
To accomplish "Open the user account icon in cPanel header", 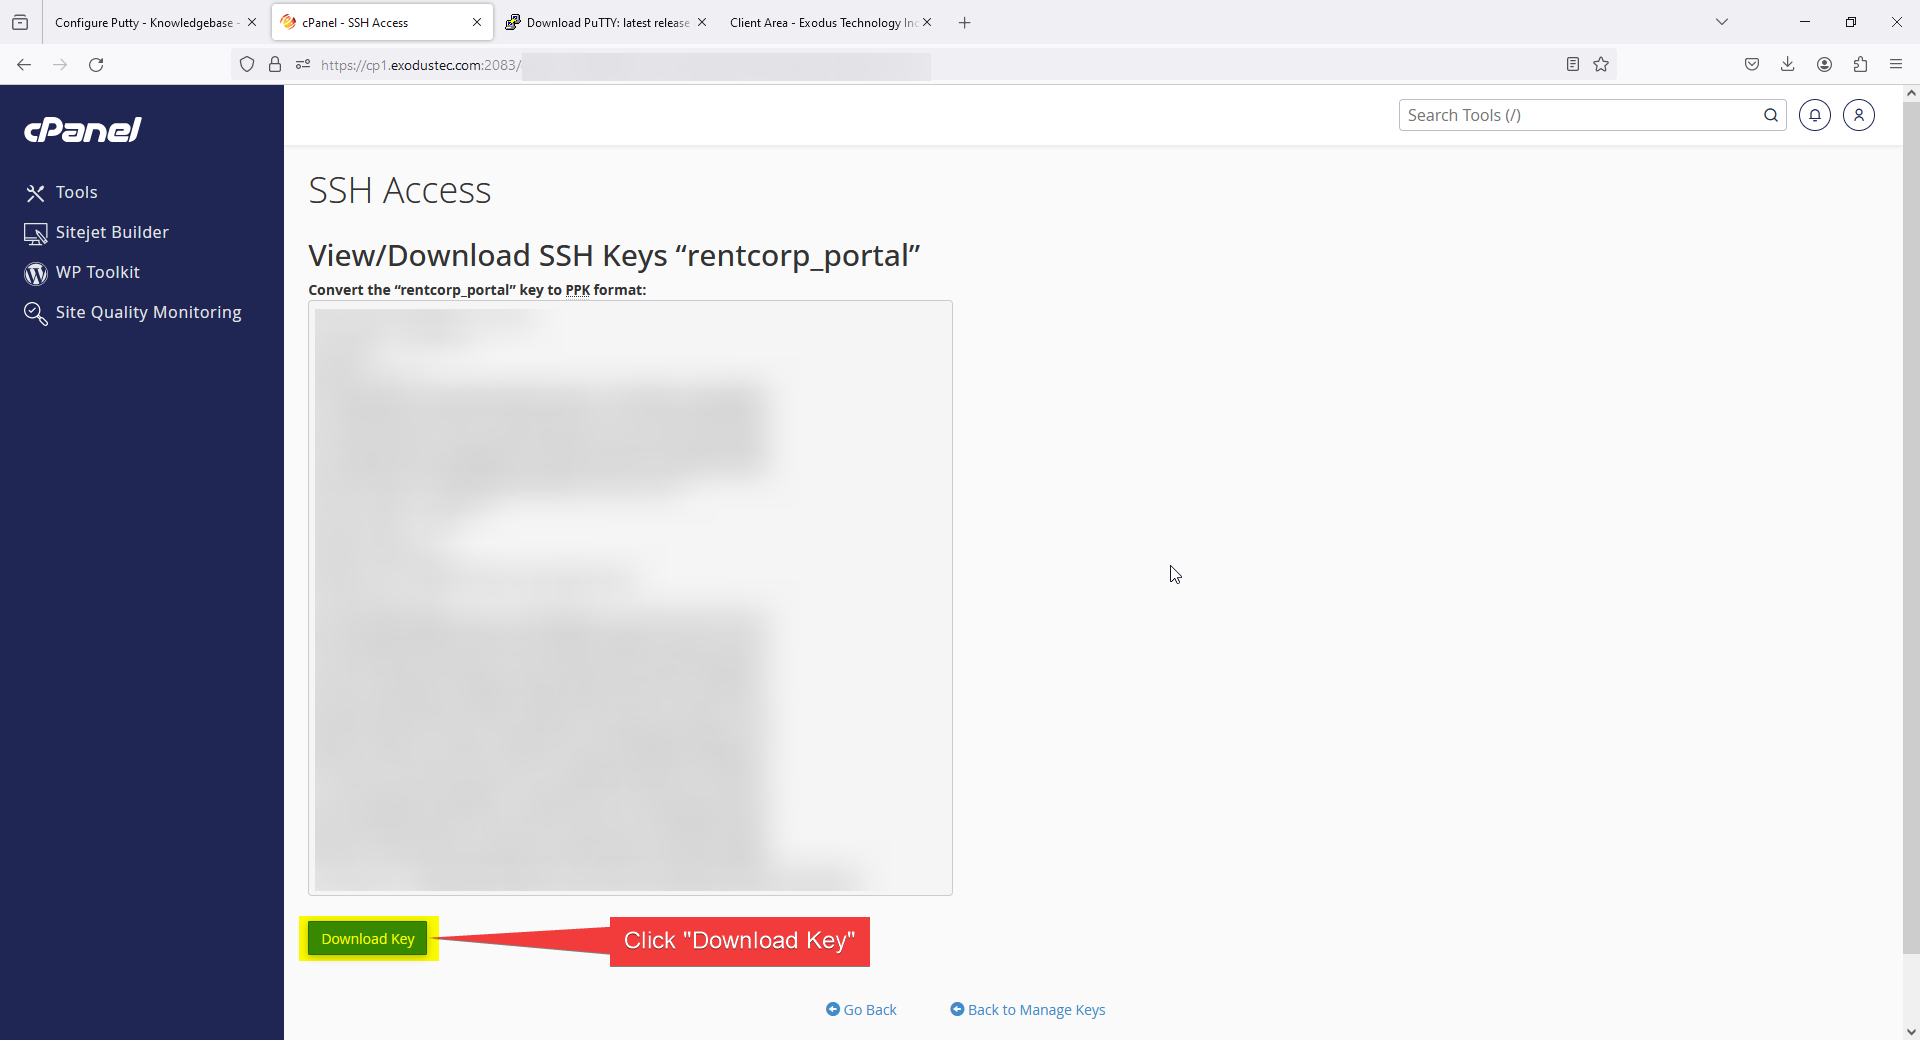I will [x=1858, y=115].
